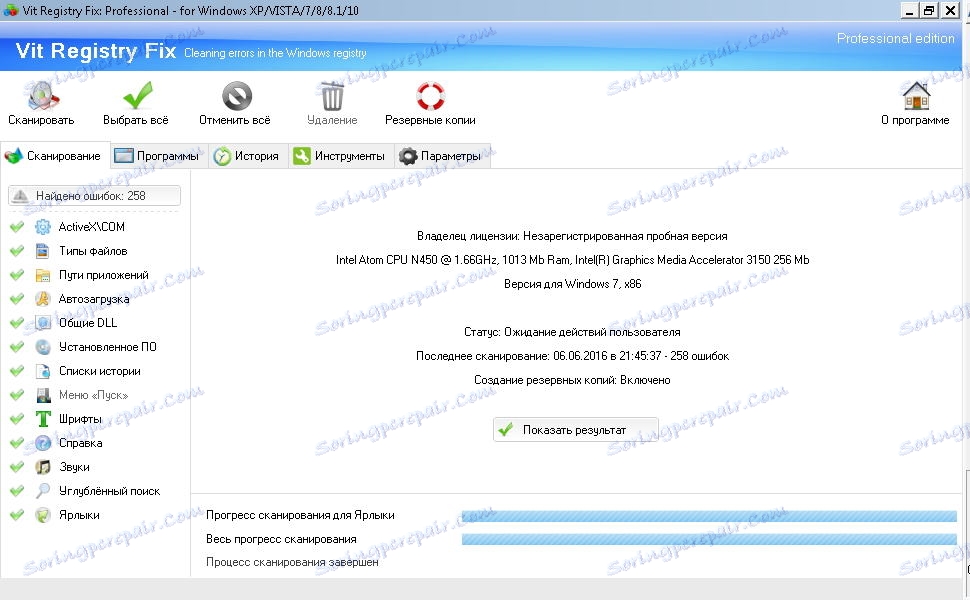This screenshot has width=970, height=600.
Task: Click the Владелец лицензии text line
Action: pos(572,236)
